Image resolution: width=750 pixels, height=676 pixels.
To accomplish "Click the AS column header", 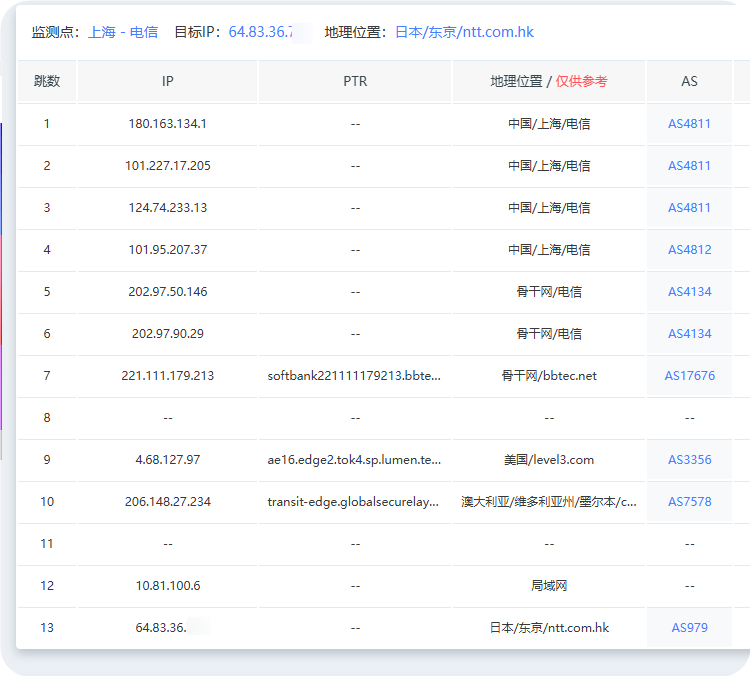I will (689, 81).
